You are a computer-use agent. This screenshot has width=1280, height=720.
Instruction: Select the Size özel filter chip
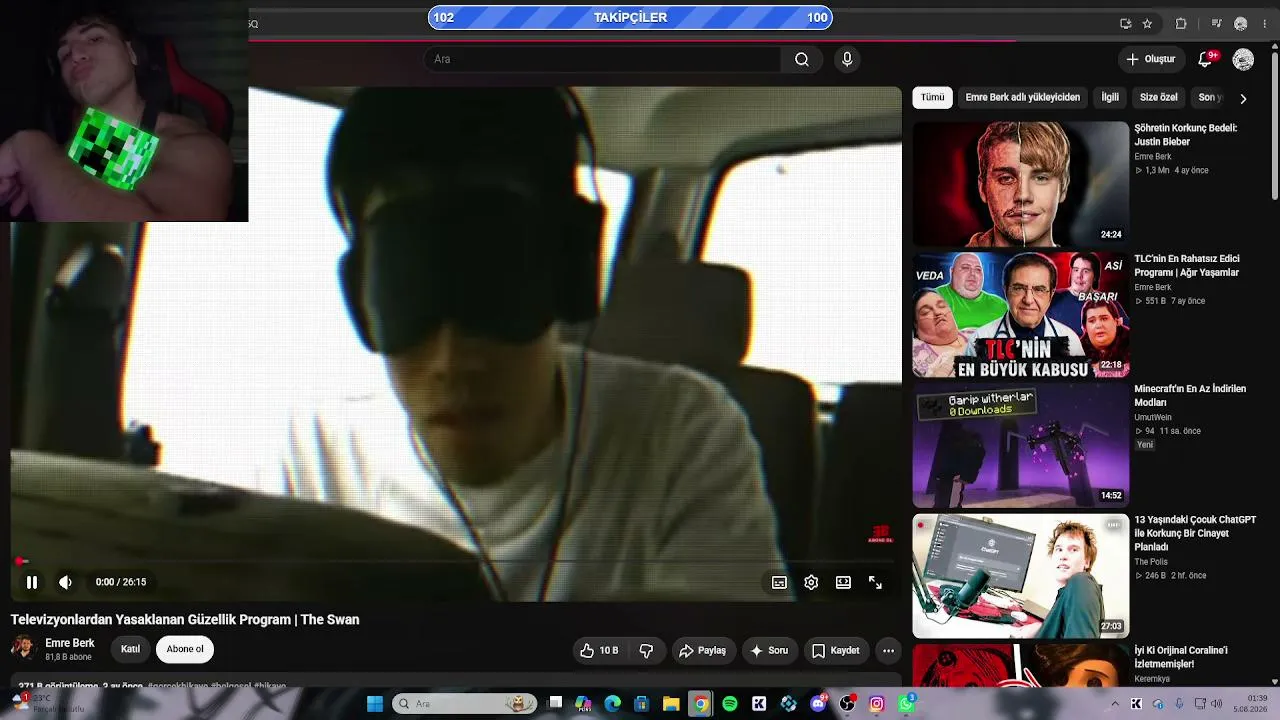coord(1159,97)
